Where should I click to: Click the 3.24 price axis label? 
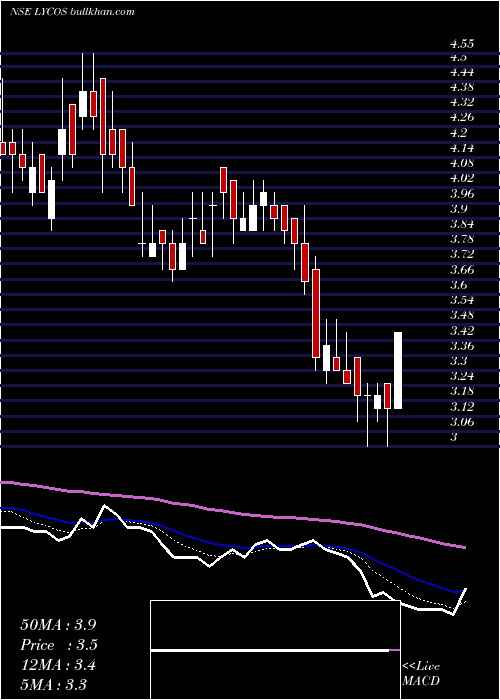click(x=462, y=376)
